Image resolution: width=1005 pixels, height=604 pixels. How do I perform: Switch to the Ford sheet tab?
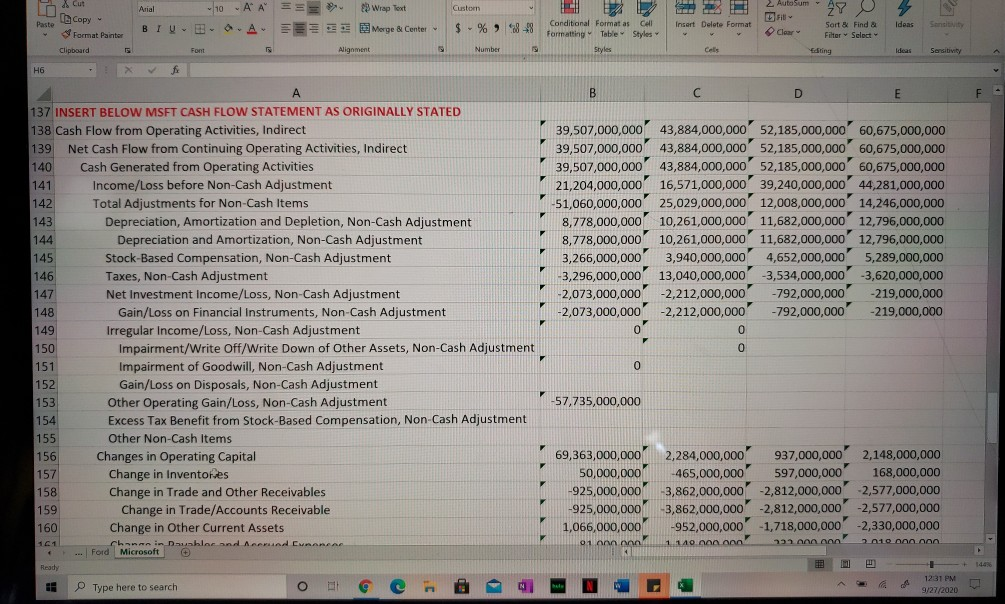pyautogui.click(x=98, y=551)
